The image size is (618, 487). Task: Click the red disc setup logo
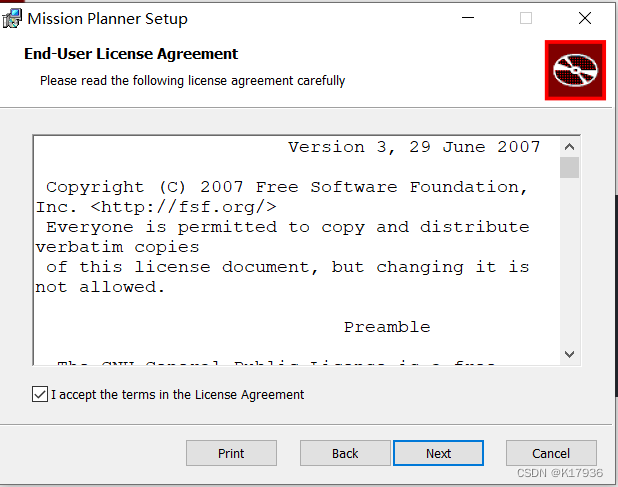(575, 70)
